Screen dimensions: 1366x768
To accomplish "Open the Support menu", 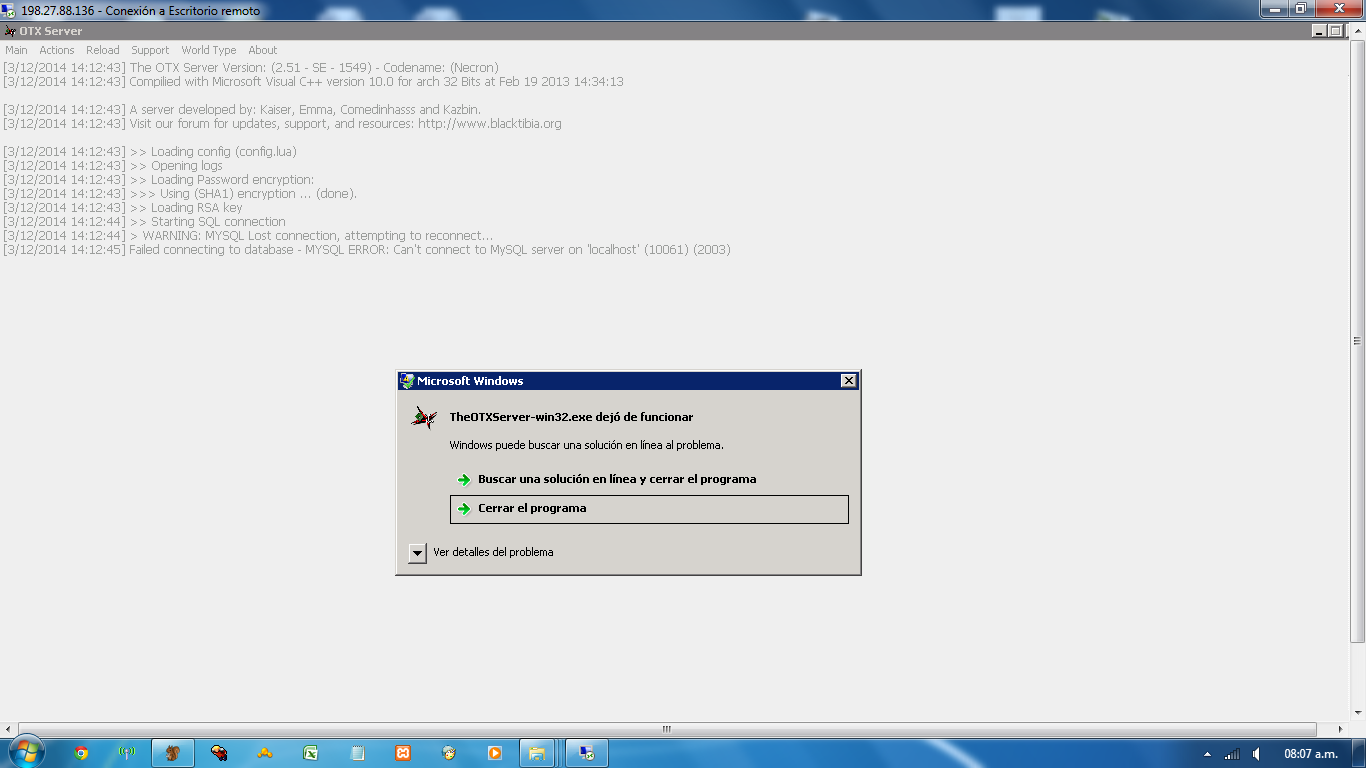I will pos(150,50).
